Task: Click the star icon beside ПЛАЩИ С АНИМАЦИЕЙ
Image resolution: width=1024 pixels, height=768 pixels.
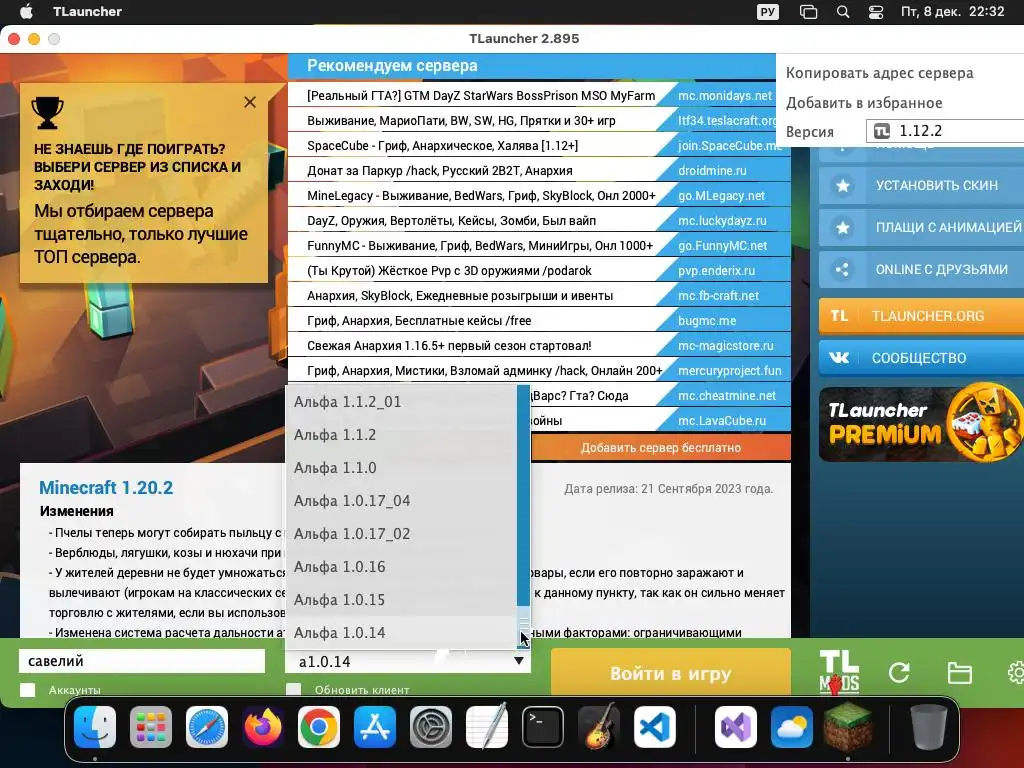Action: [842, 227]
